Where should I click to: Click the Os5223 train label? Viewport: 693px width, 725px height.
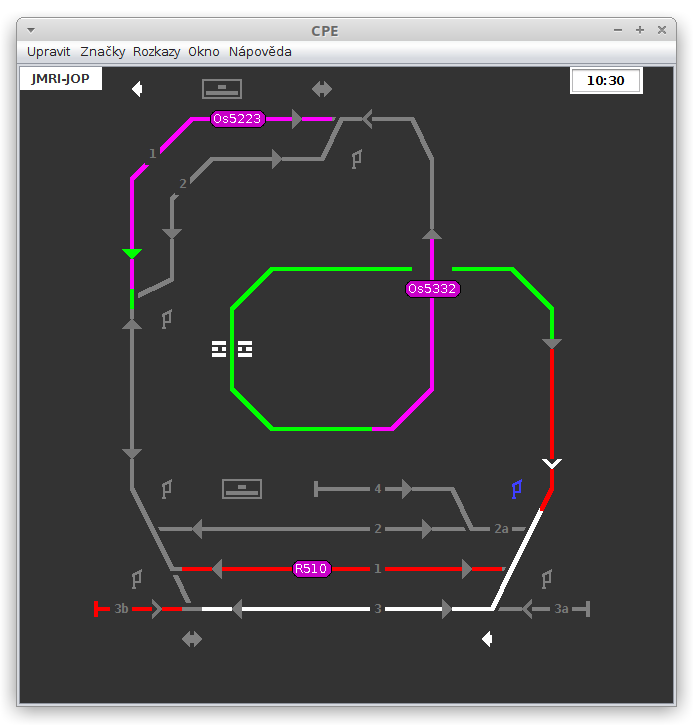tap(237, 119)
